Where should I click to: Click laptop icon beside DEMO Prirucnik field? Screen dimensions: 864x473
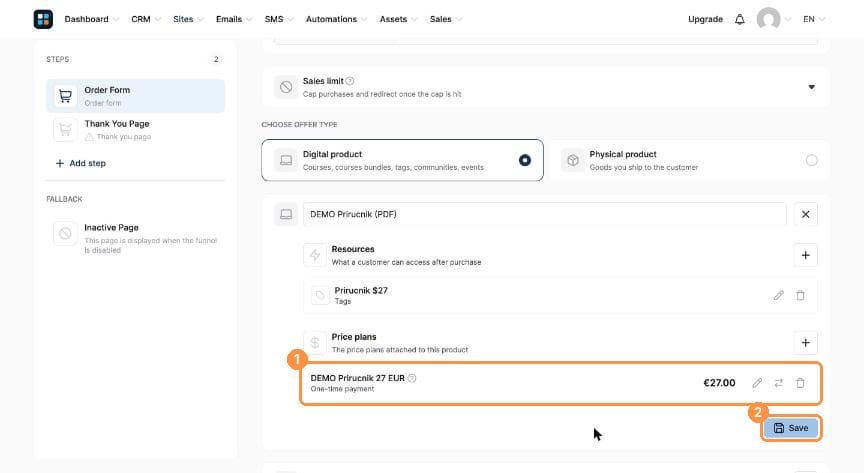[x=285, y=214]
